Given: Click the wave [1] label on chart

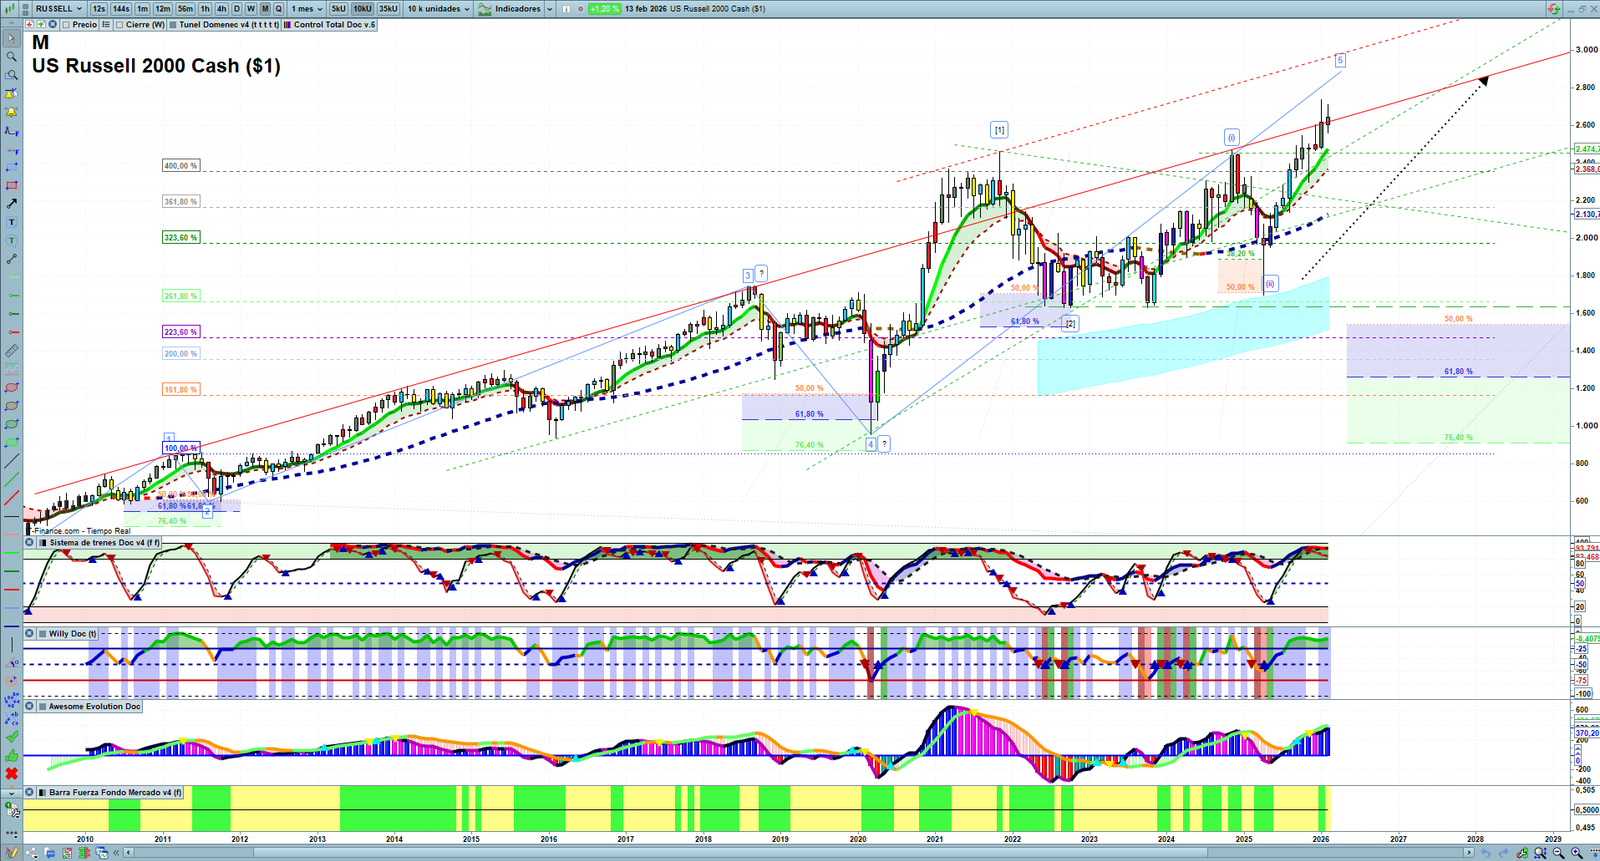Looking at the screenshot, I should pyautogui.click(x=999, y=130).
